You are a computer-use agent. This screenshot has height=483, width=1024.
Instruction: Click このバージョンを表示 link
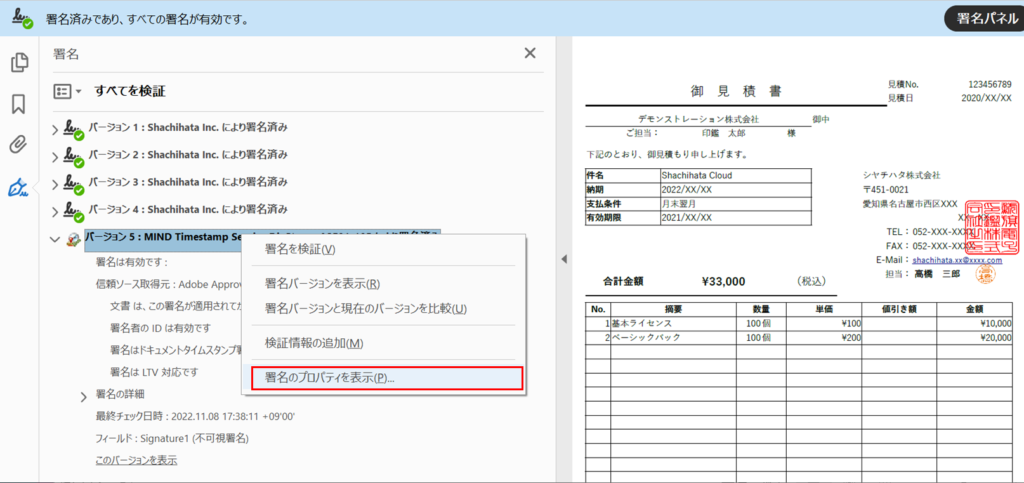(136, 460)
